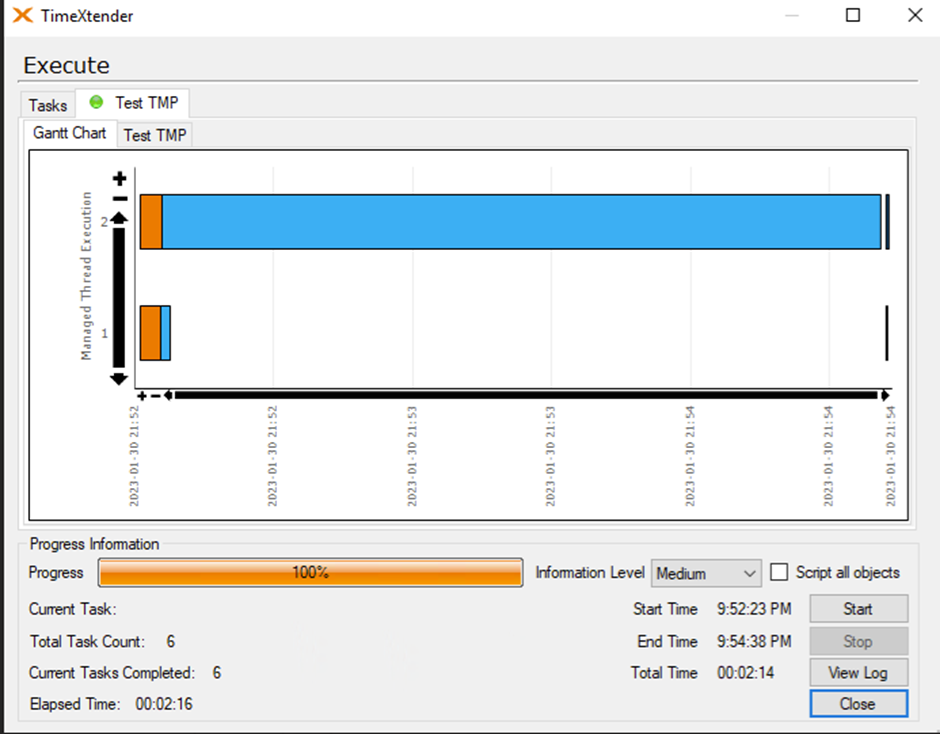The image size is (940, 734).
Task: Click the up arrow of vertical scroller
Action: click(119, 218)
